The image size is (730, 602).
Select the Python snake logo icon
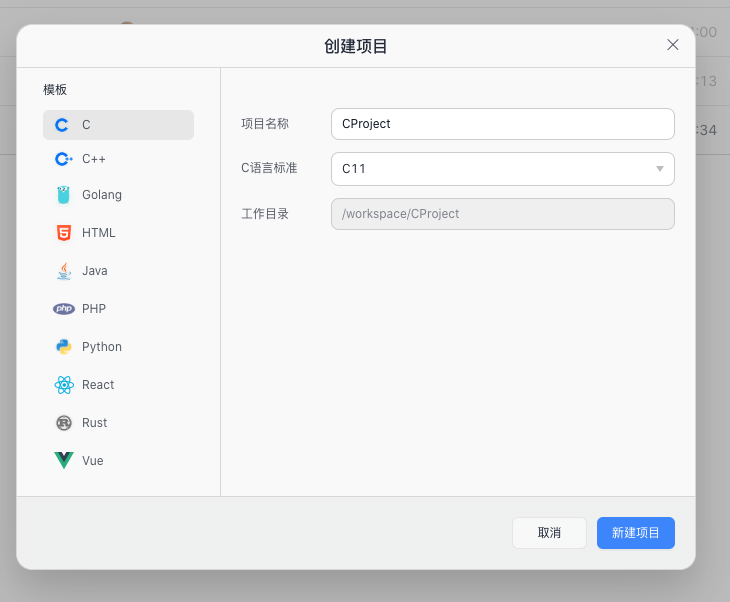64,347
